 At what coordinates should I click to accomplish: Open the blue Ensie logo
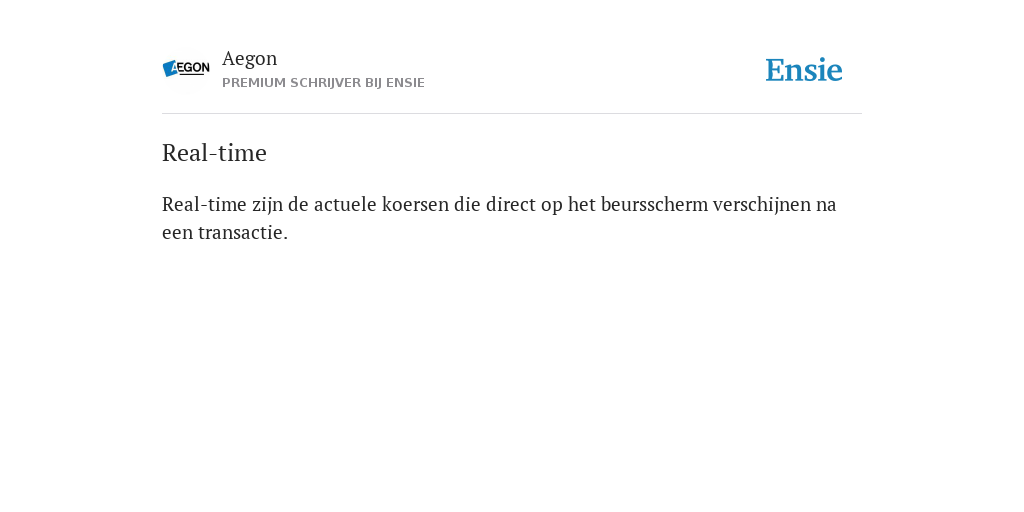pyautogui.click(x=804, y=70)
